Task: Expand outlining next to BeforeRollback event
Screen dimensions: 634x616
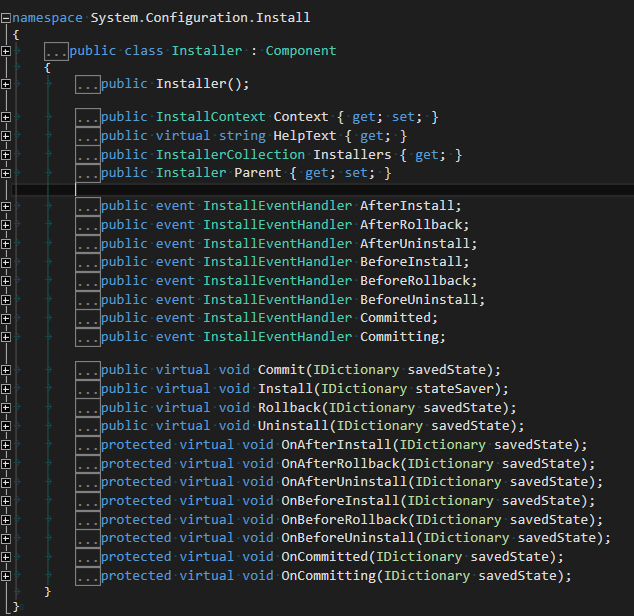Action: (x=6, y=281)
